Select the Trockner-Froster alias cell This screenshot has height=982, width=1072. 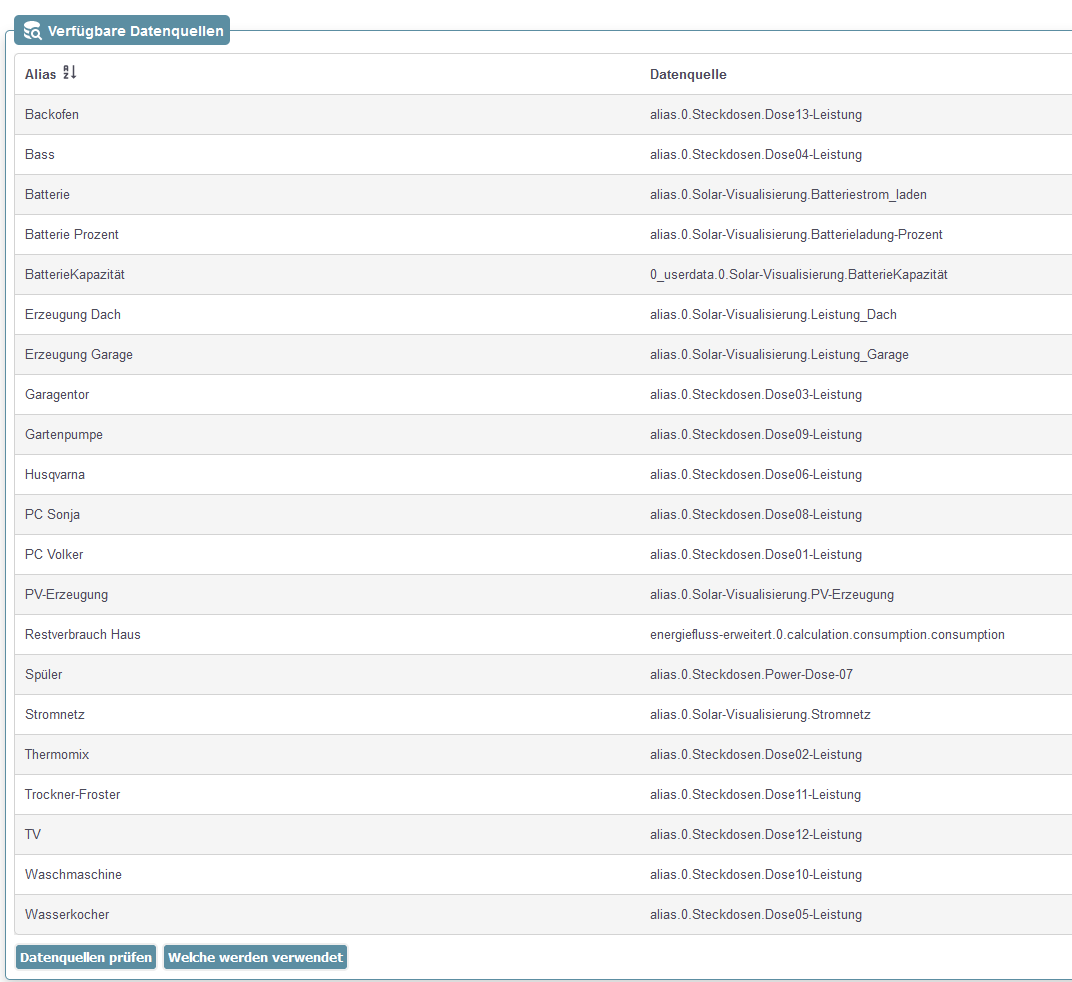point(72,795)
